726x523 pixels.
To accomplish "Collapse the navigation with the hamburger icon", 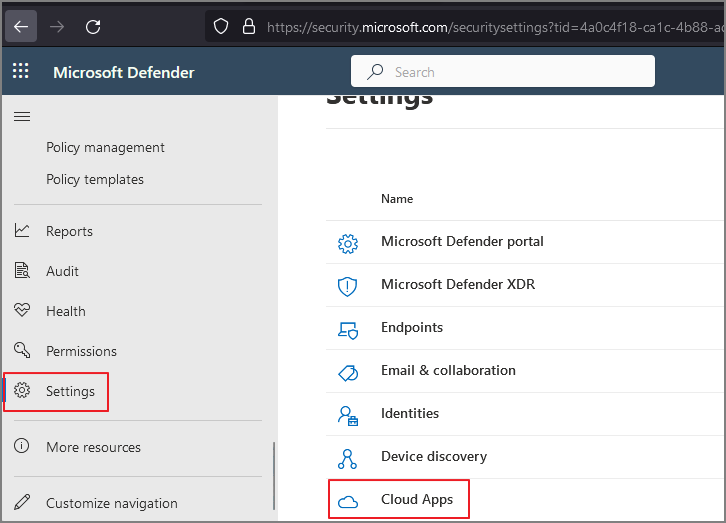I will coord(22,116).
